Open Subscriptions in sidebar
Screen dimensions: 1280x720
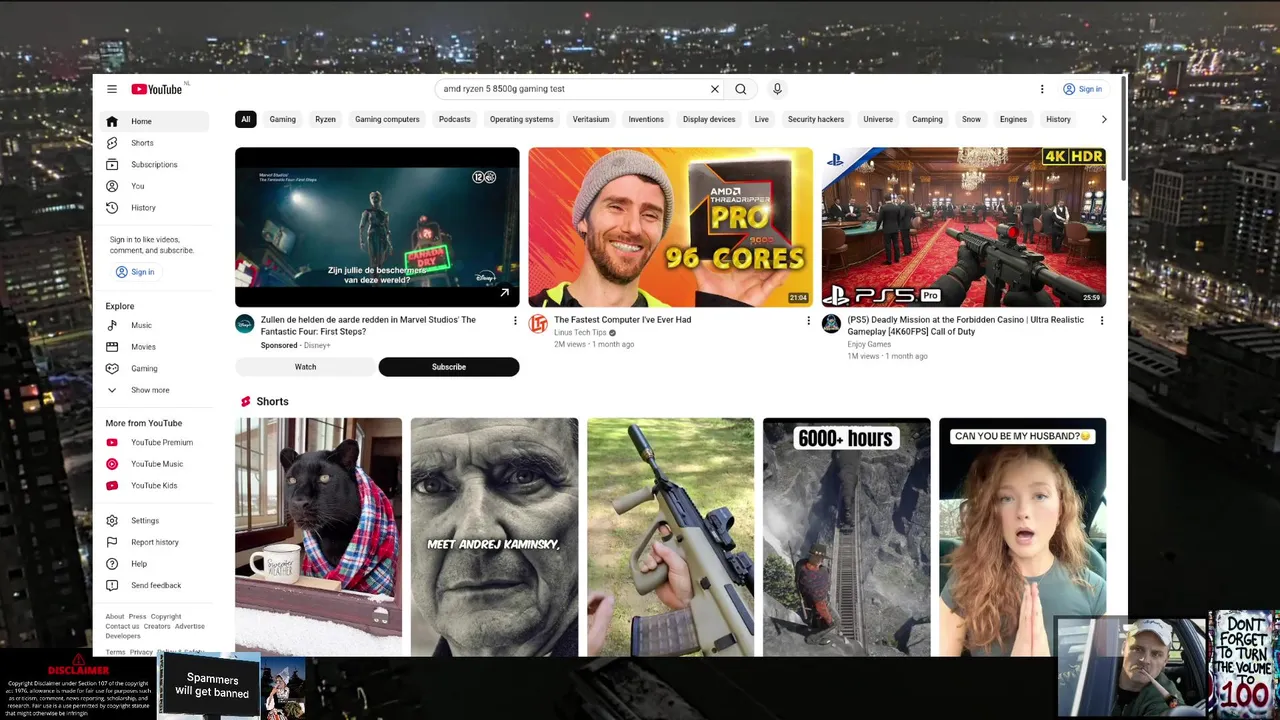click(x=154, y=164)
